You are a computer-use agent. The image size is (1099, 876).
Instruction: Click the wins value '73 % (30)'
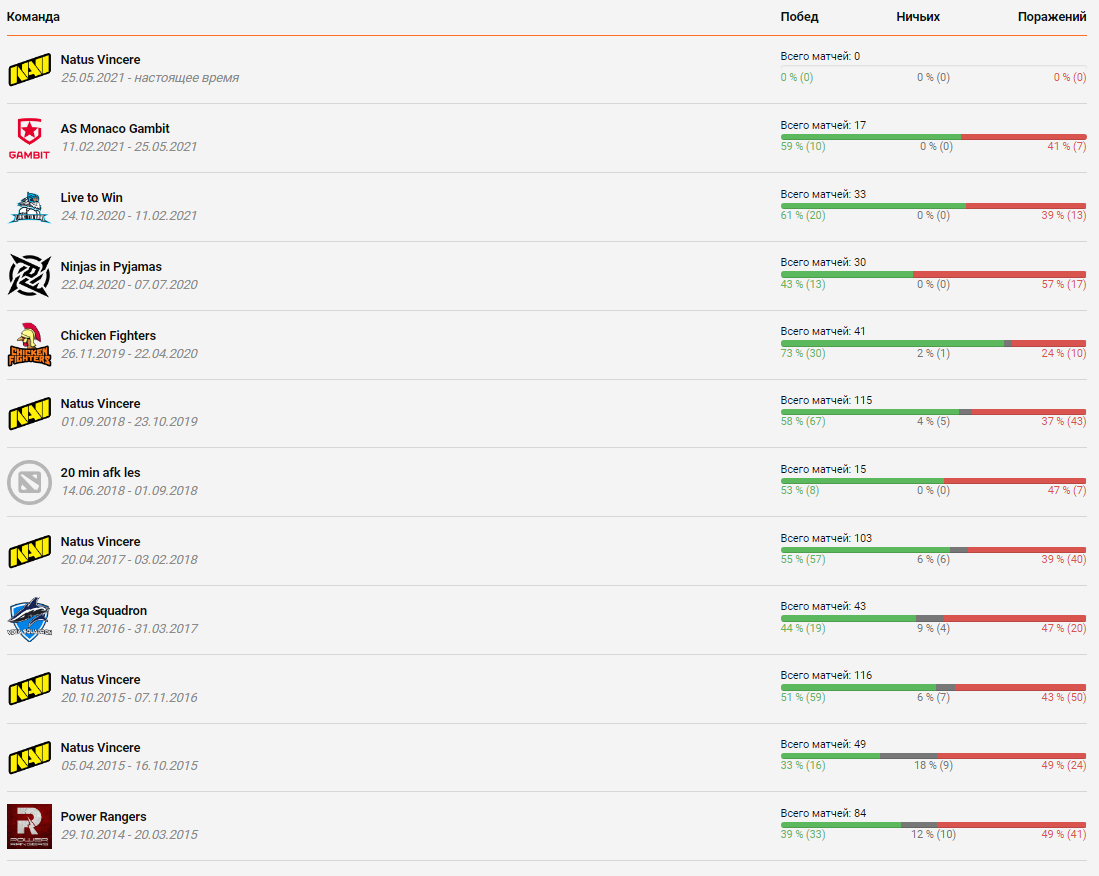[x=803, y=353]
